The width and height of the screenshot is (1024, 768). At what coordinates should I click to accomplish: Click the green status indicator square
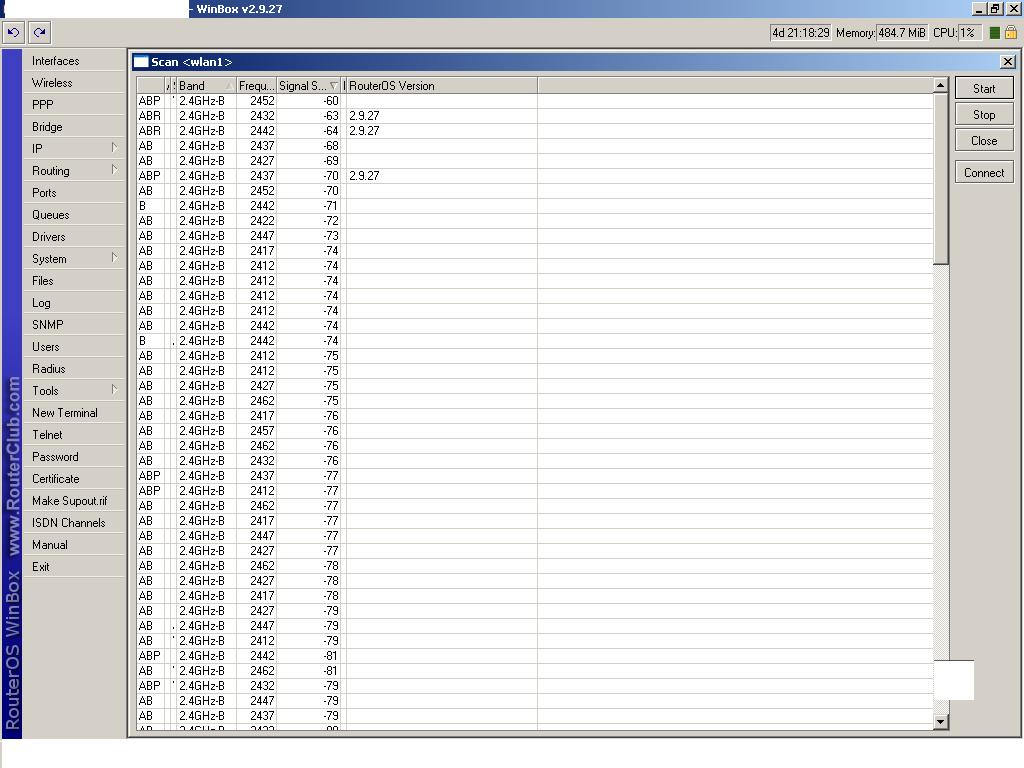[995, 33]
